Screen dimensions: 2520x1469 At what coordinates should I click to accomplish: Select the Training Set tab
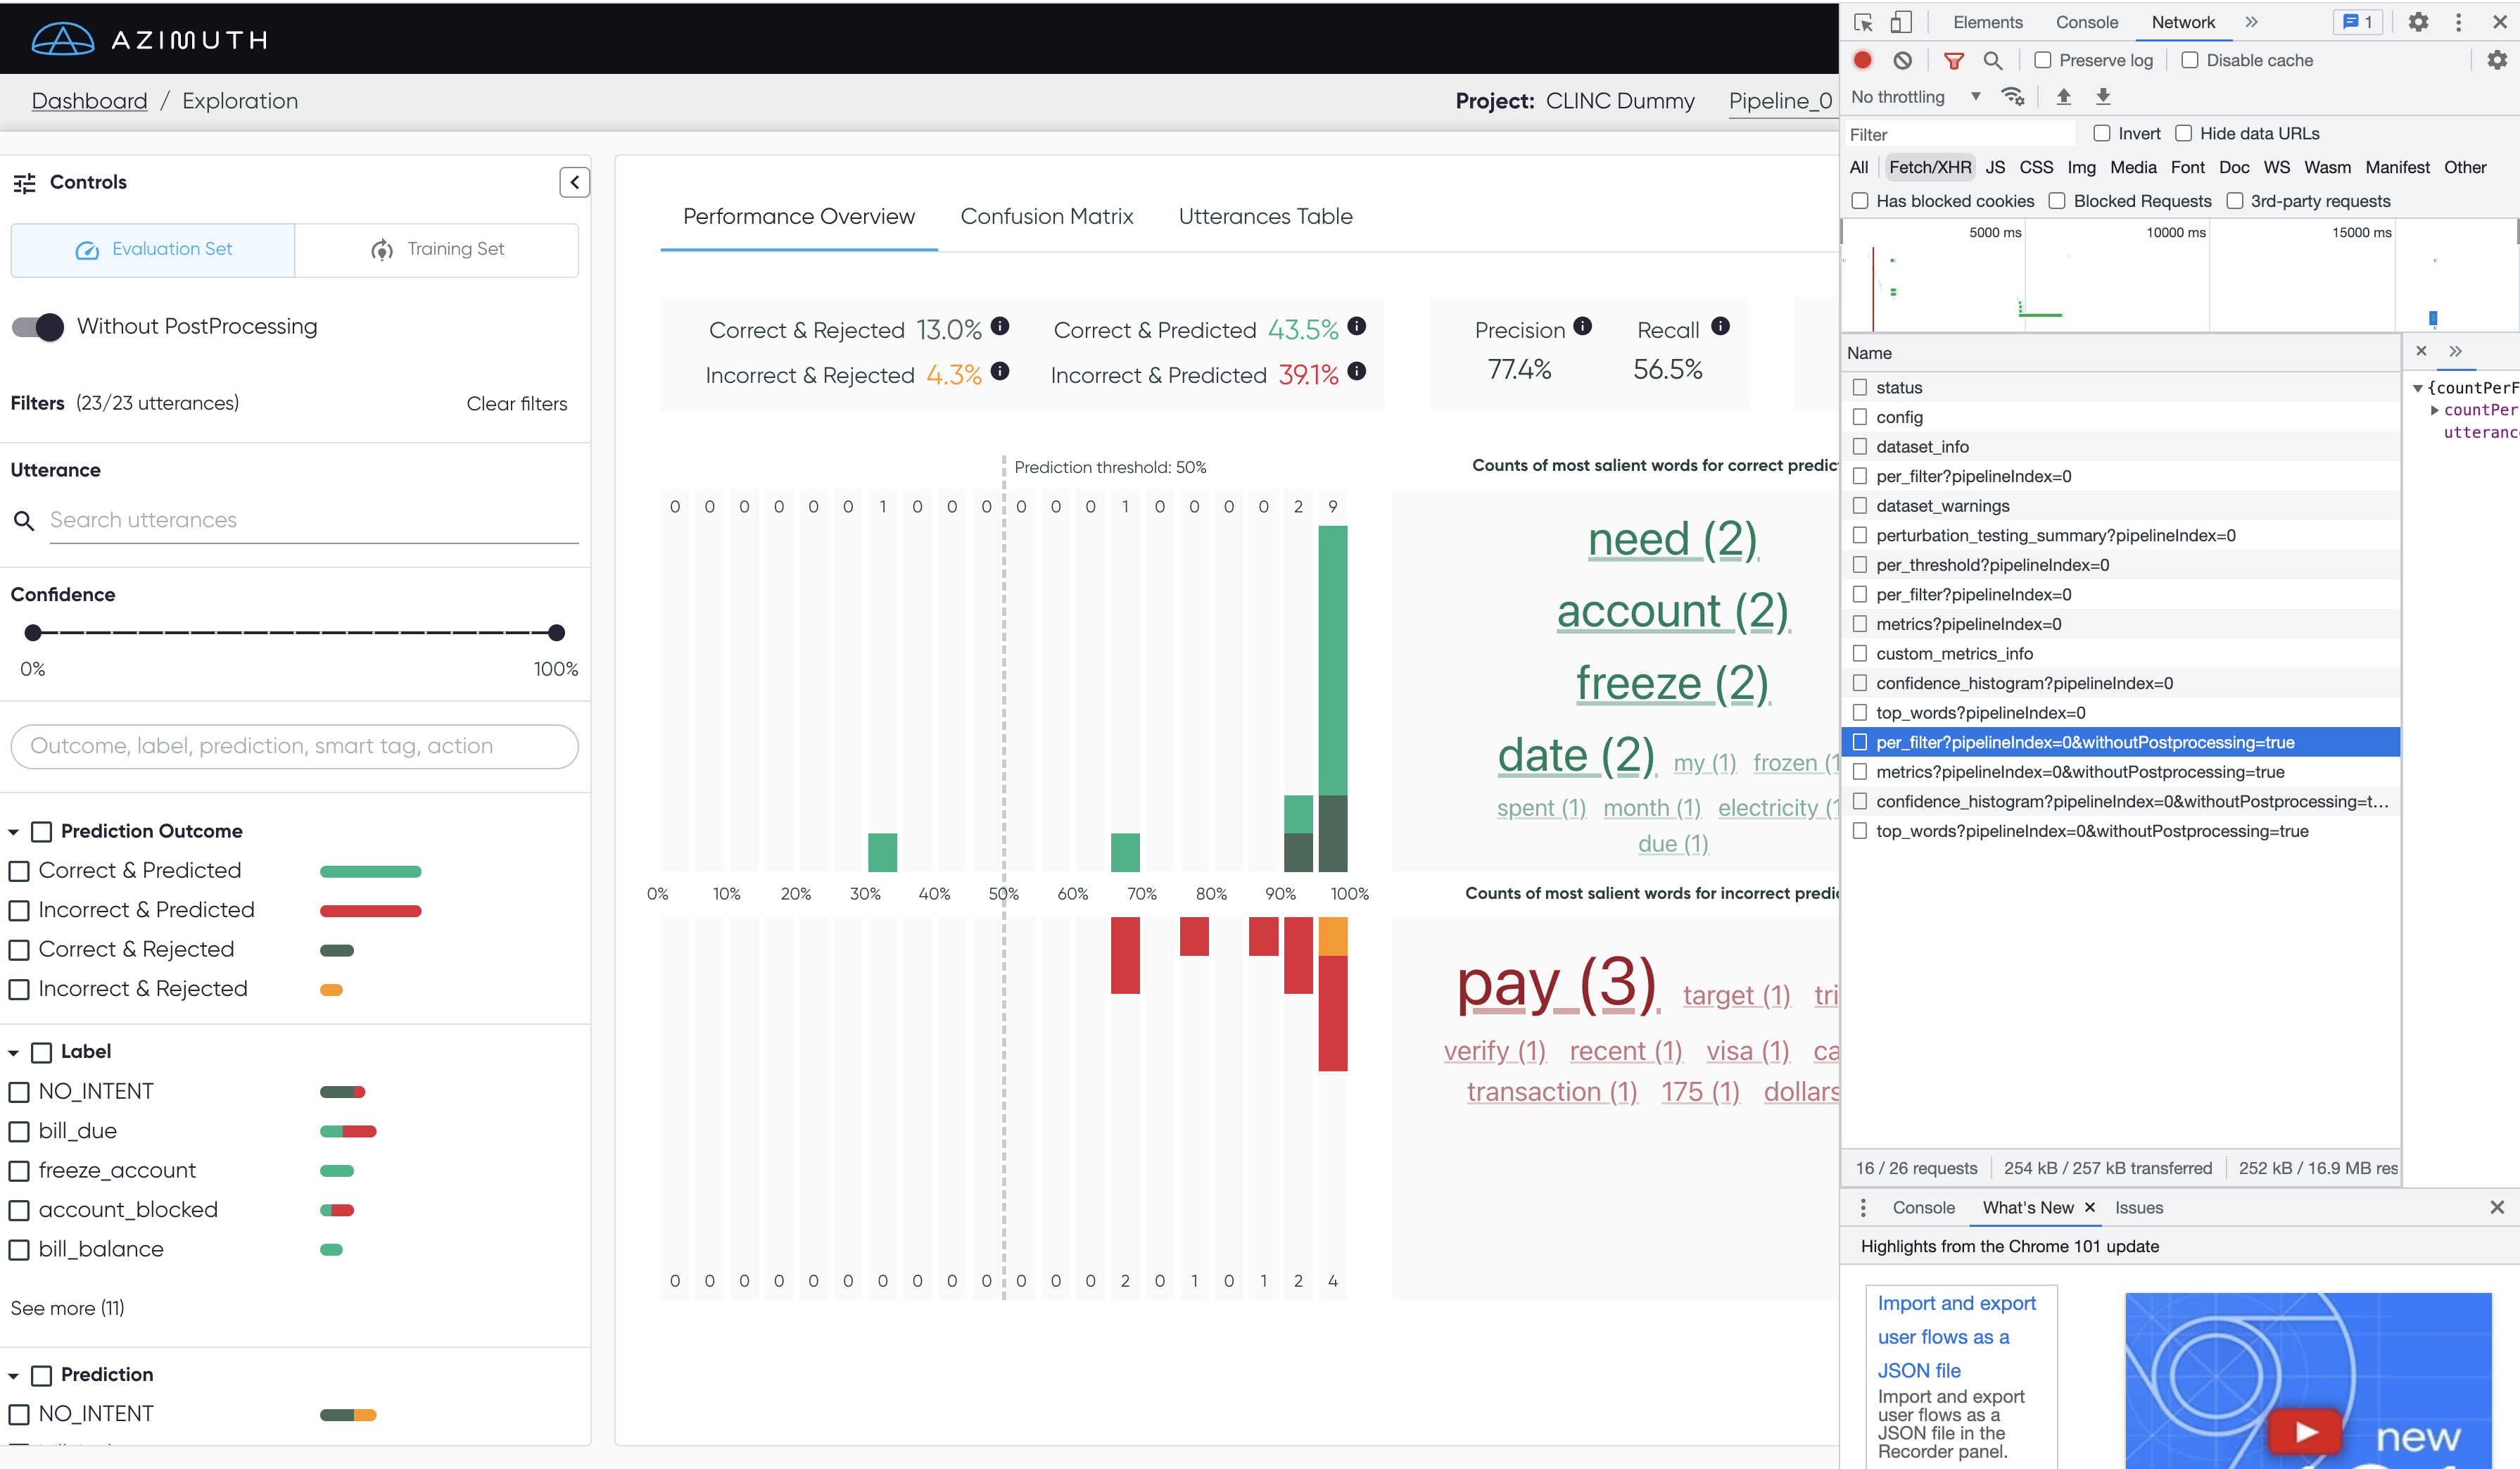coord(437,249)
